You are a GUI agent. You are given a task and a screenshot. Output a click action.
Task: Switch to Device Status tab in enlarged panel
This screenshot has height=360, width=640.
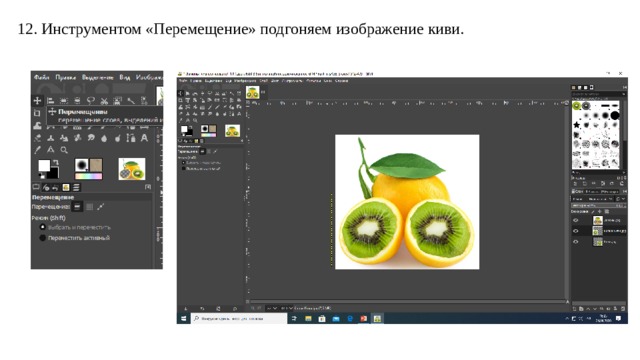click(x=46, y=187)
